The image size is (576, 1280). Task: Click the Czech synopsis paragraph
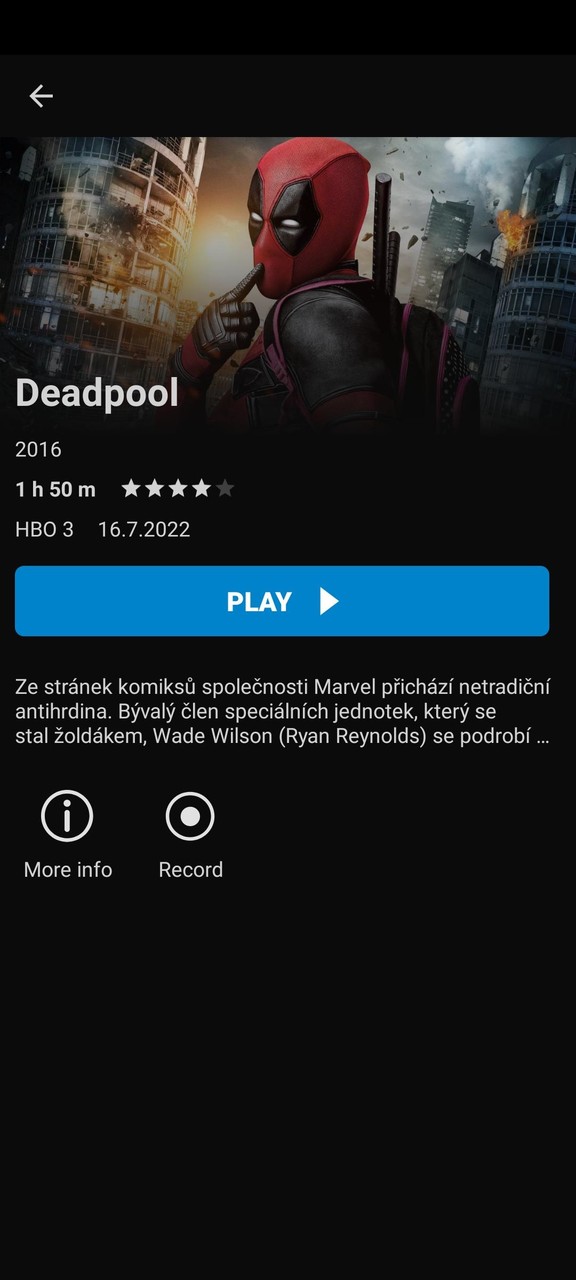coord(283,712)
